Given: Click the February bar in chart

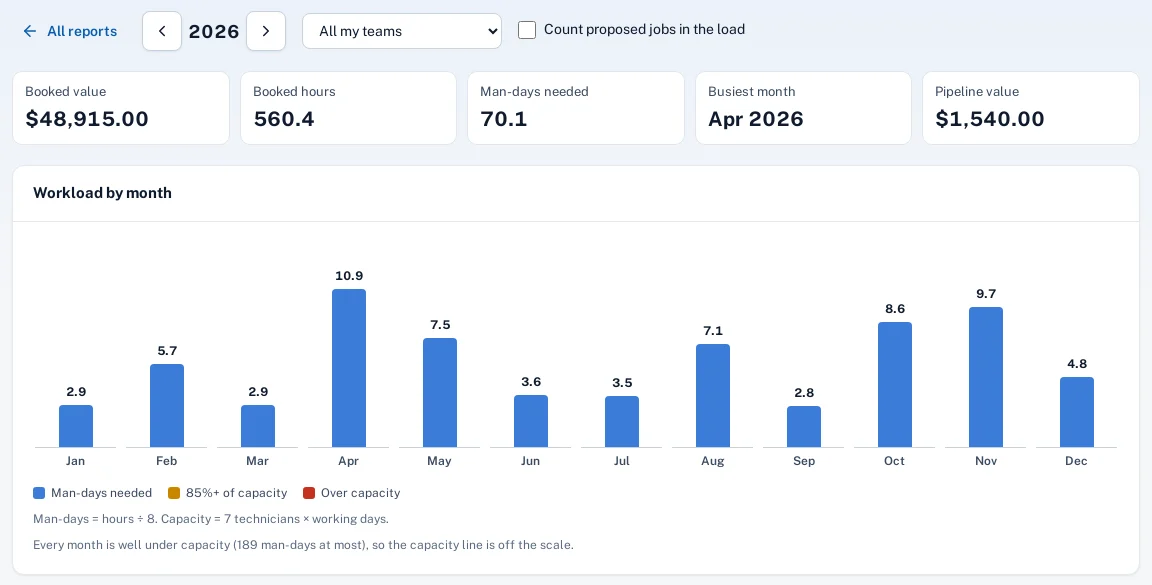Looking at the screenshot, I should (167, 406).
